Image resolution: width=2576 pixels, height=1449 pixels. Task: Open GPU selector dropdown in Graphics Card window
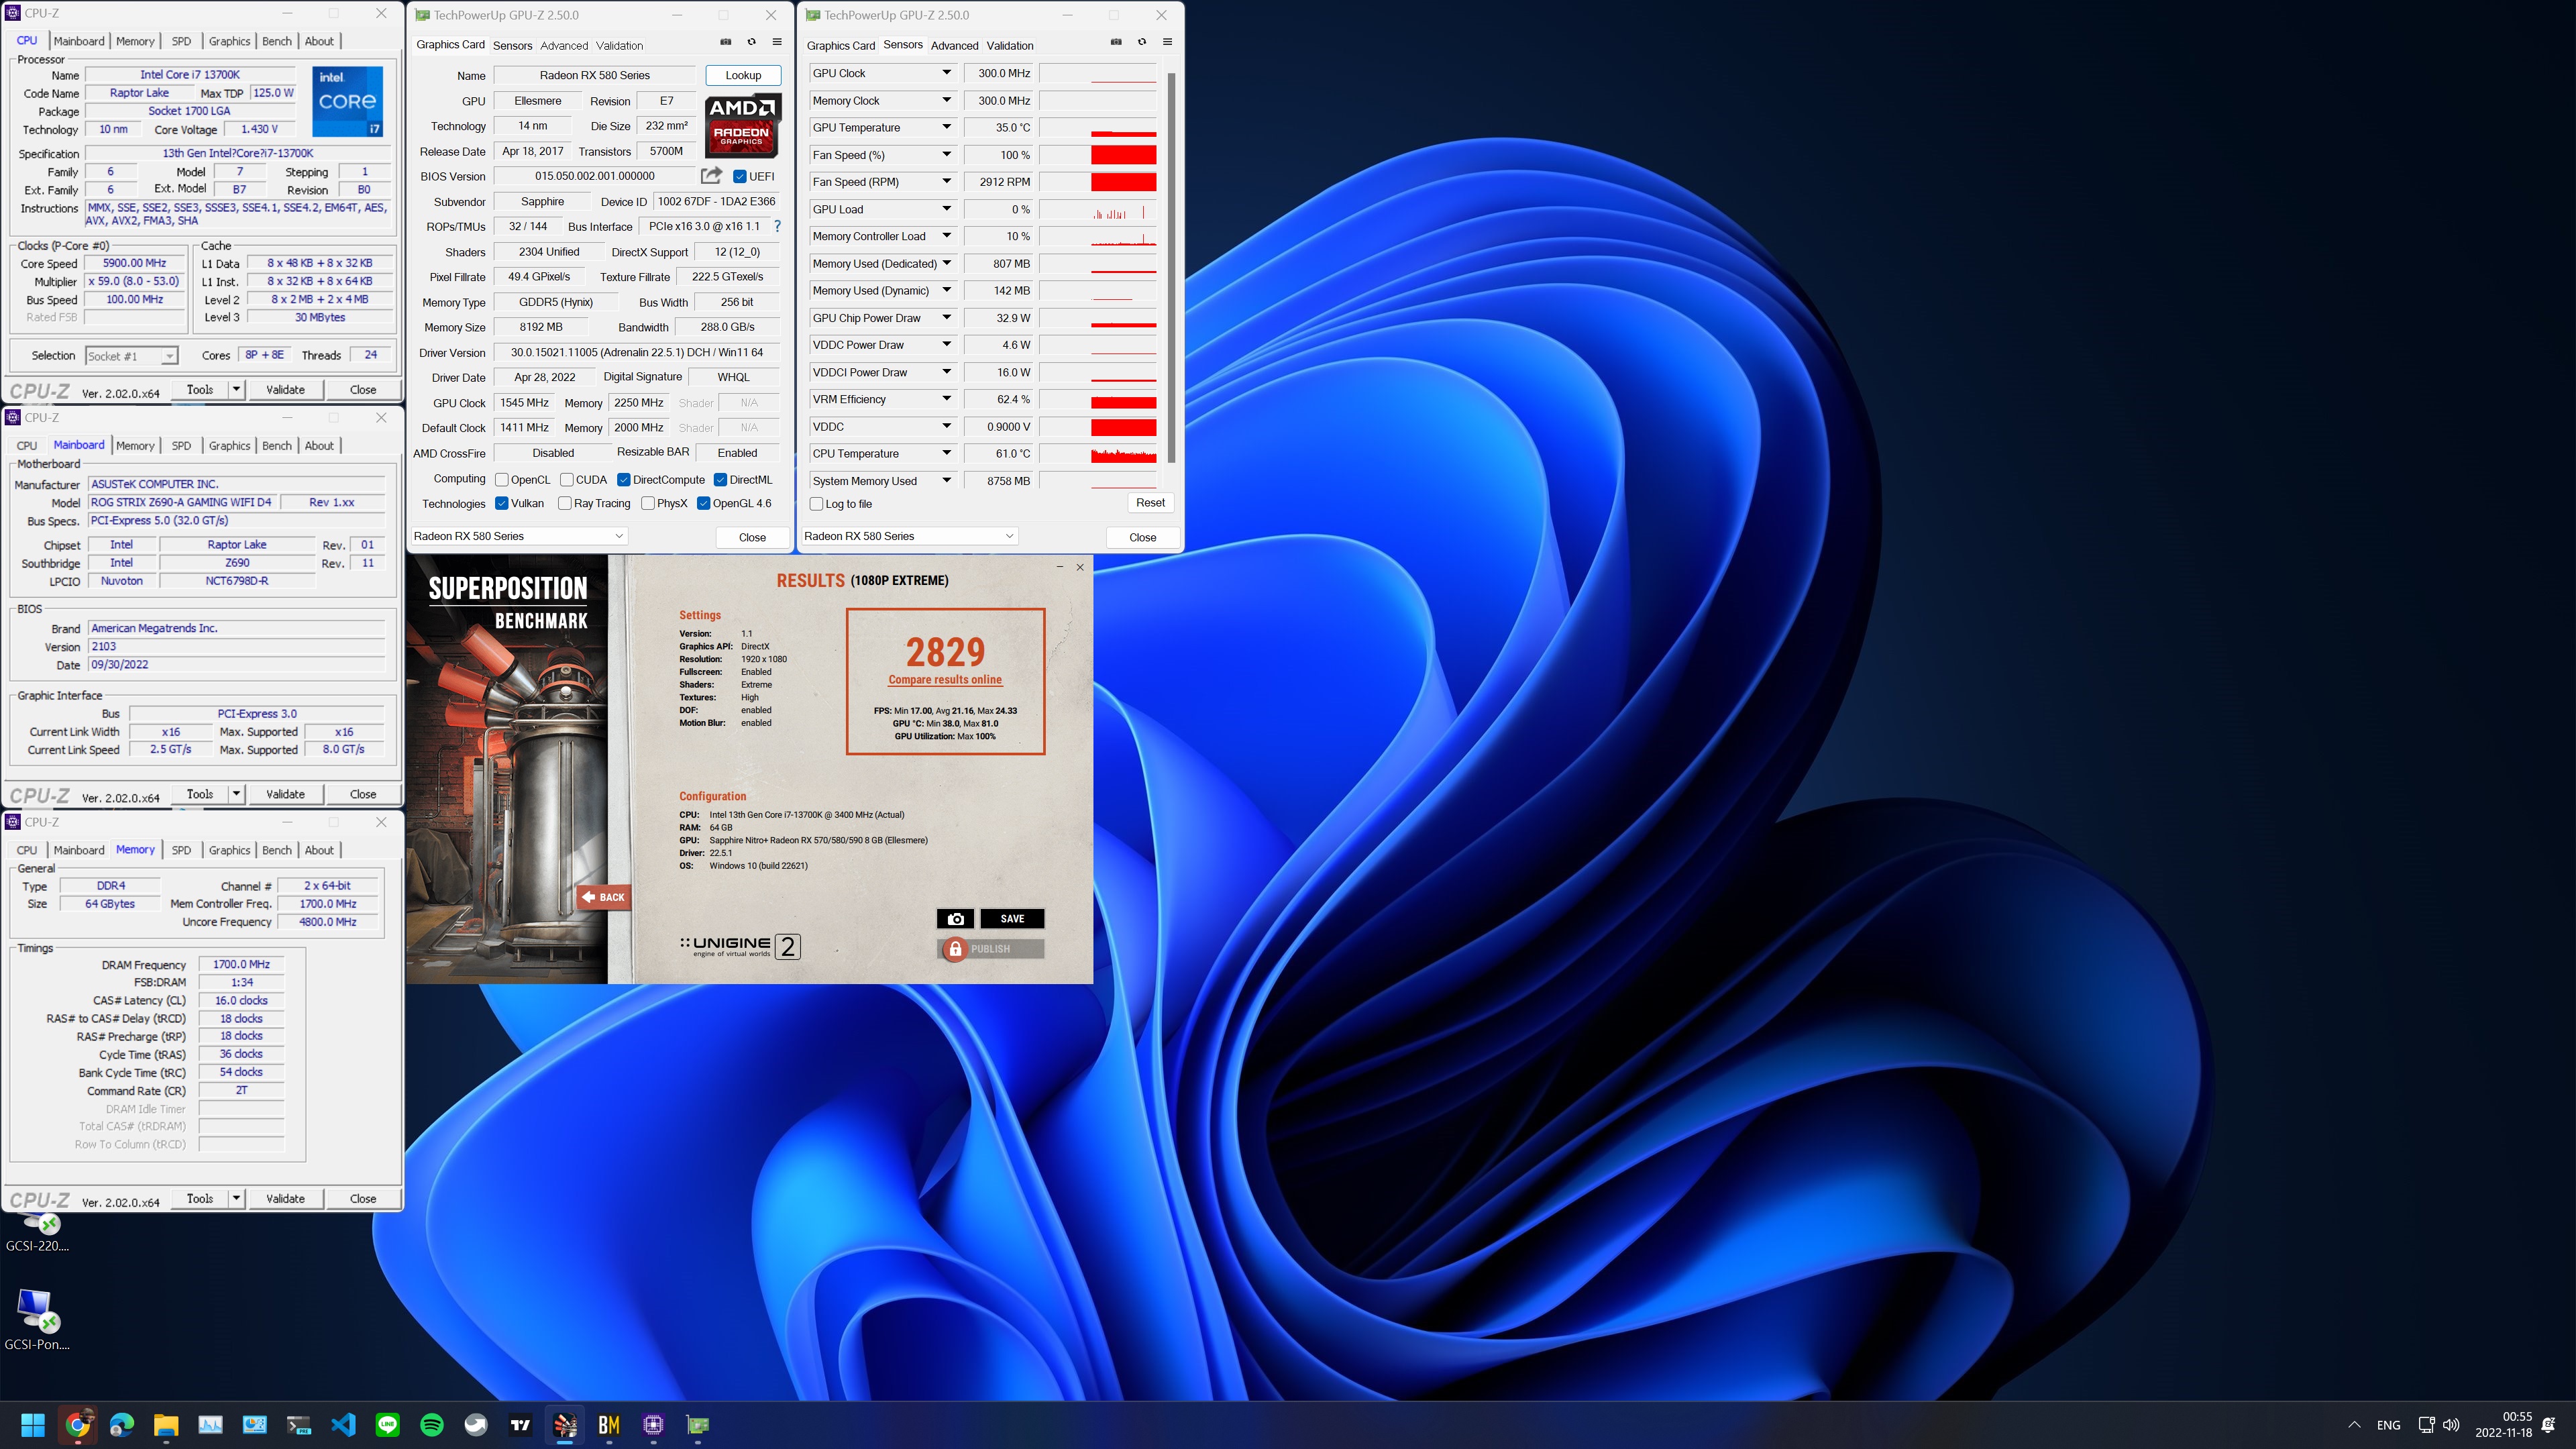point(519,536)
